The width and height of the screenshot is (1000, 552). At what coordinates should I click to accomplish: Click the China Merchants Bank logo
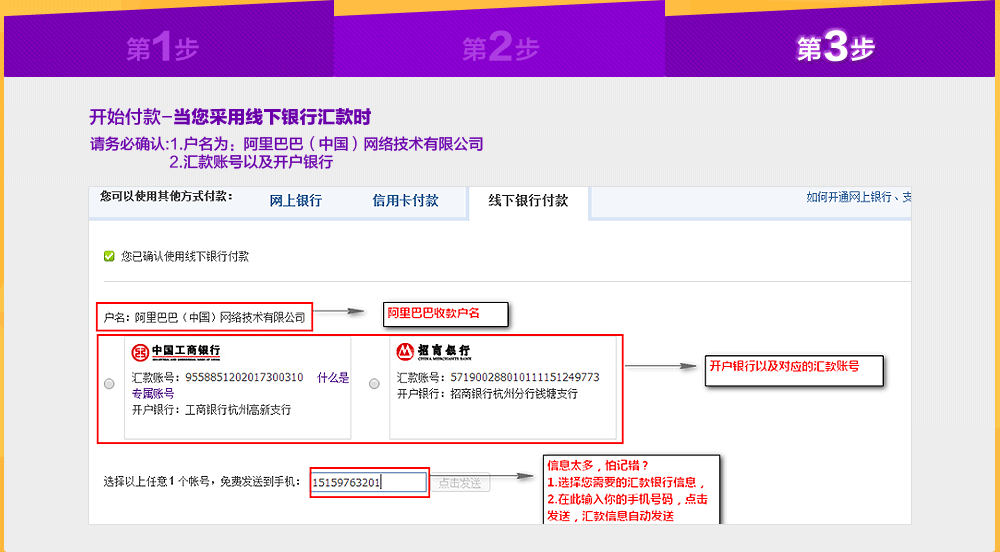433,352
